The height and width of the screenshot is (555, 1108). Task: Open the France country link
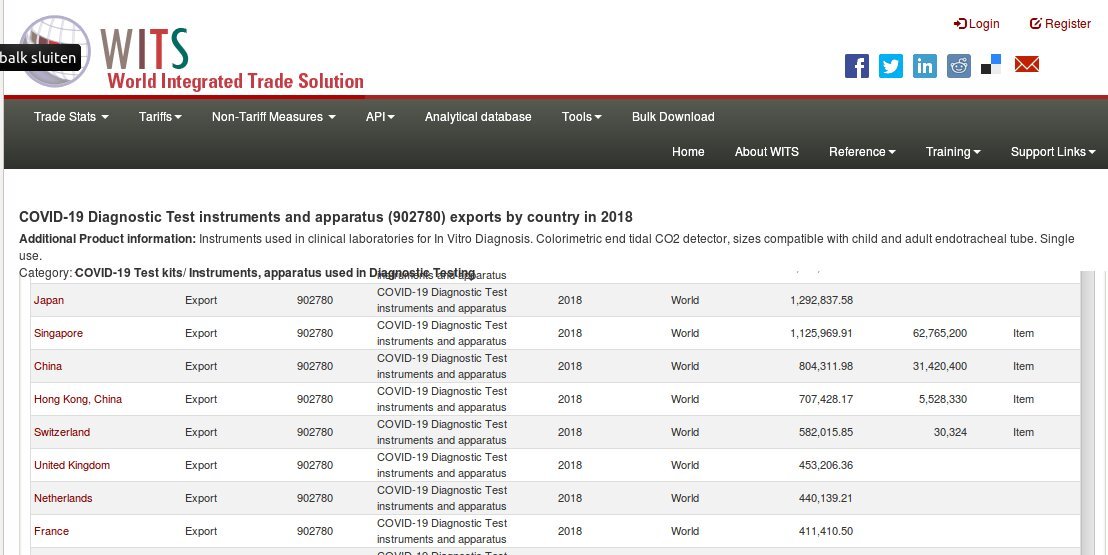click(52, 531)
